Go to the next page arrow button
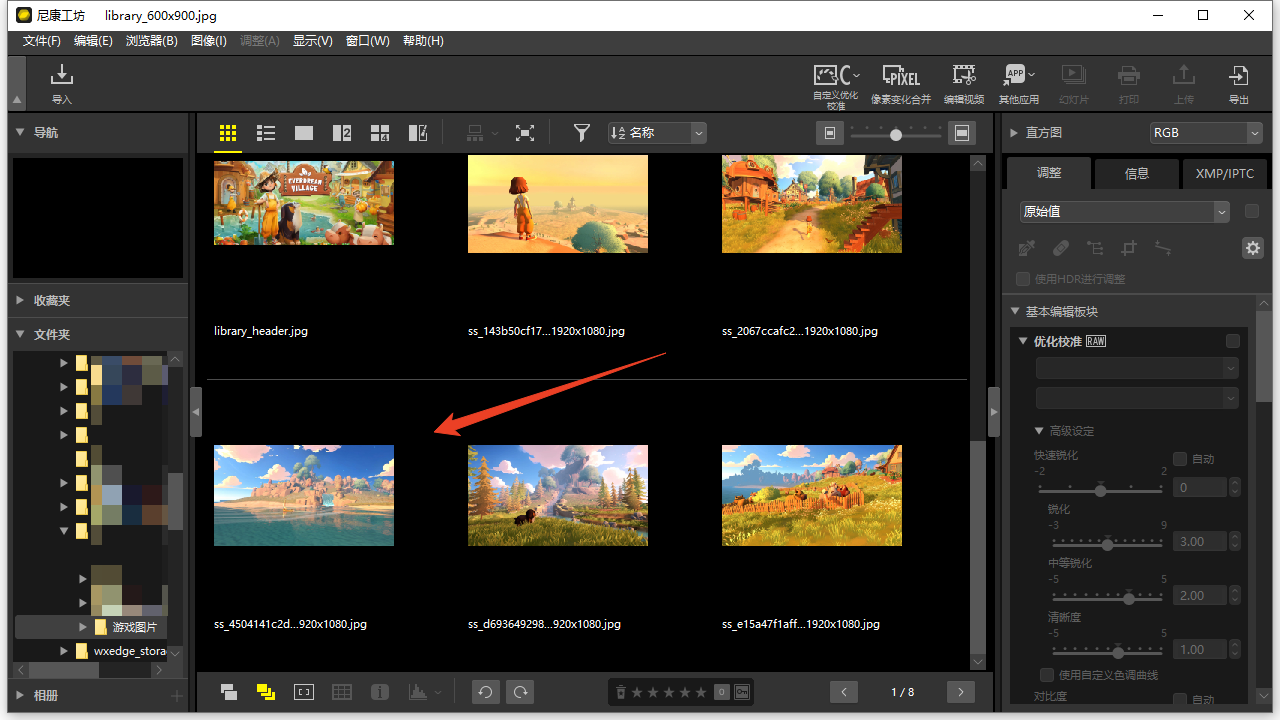 pos(960,692)
